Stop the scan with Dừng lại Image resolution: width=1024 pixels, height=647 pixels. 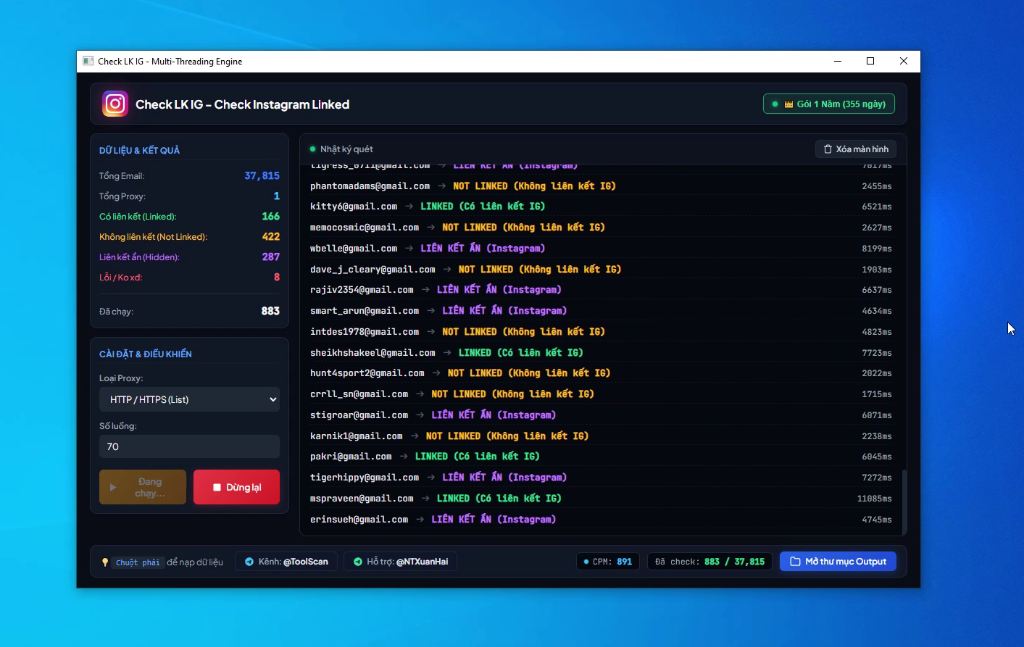coord(236,487)
